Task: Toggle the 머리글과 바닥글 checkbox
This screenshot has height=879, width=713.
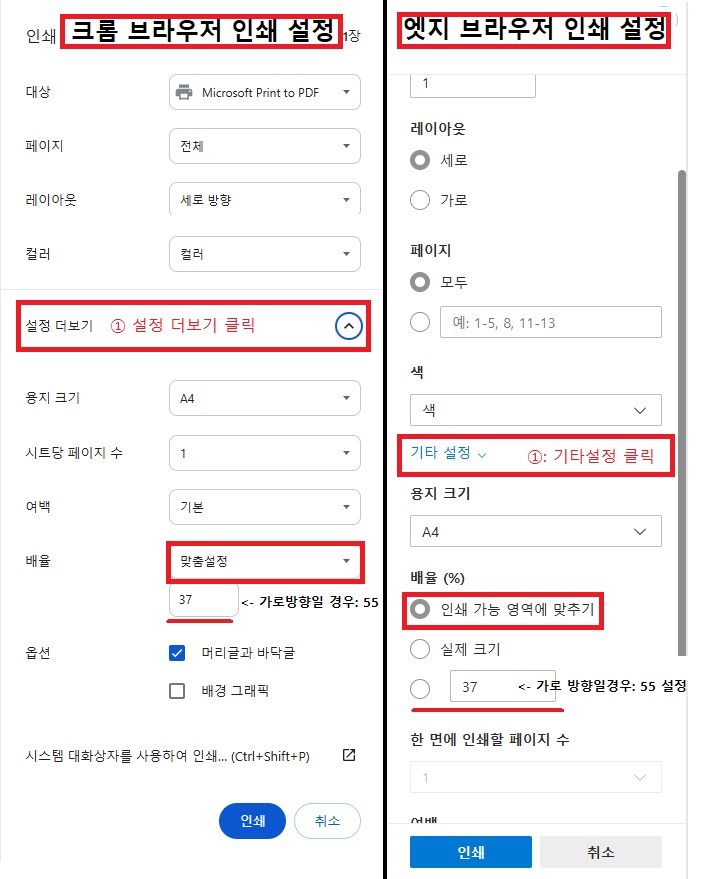Action: click(177, 653)
